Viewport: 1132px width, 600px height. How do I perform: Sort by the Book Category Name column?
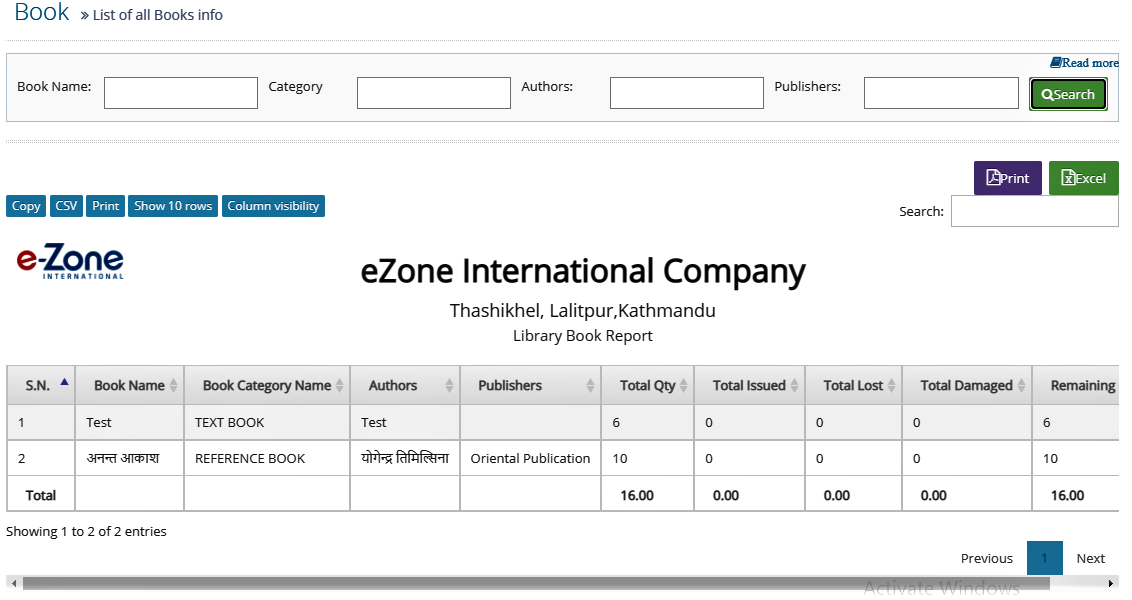tap(267, 386)
